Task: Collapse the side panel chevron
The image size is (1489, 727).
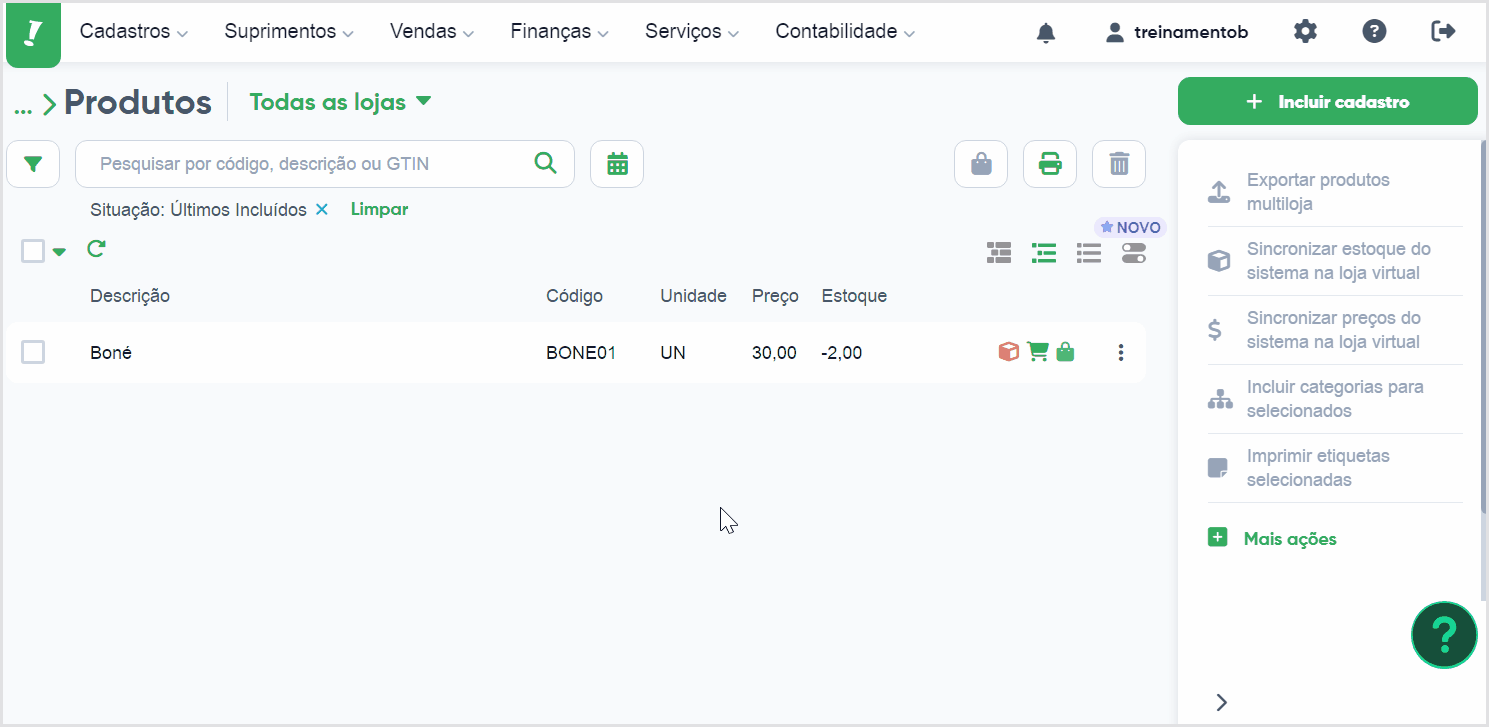Action: click(1221, 702)
